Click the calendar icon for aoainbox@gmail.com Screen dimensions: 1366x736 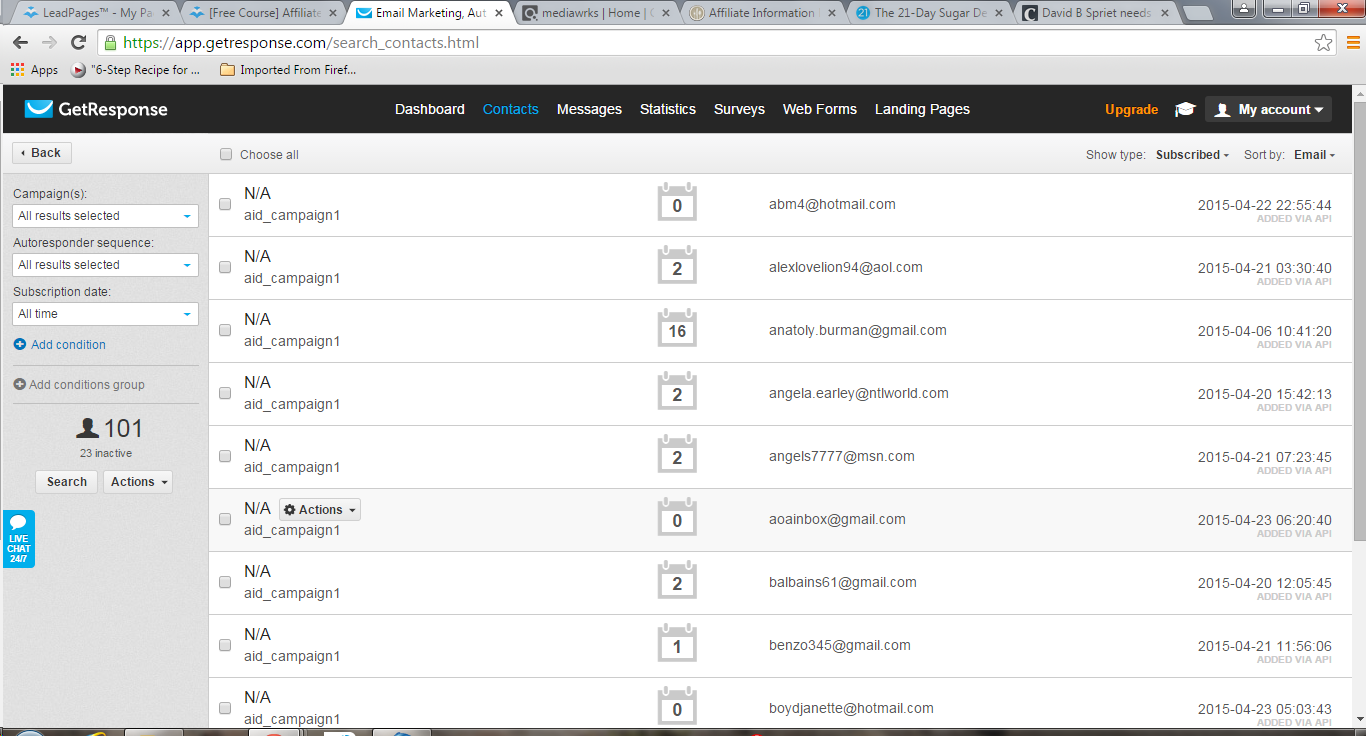[x=677, y=518]
